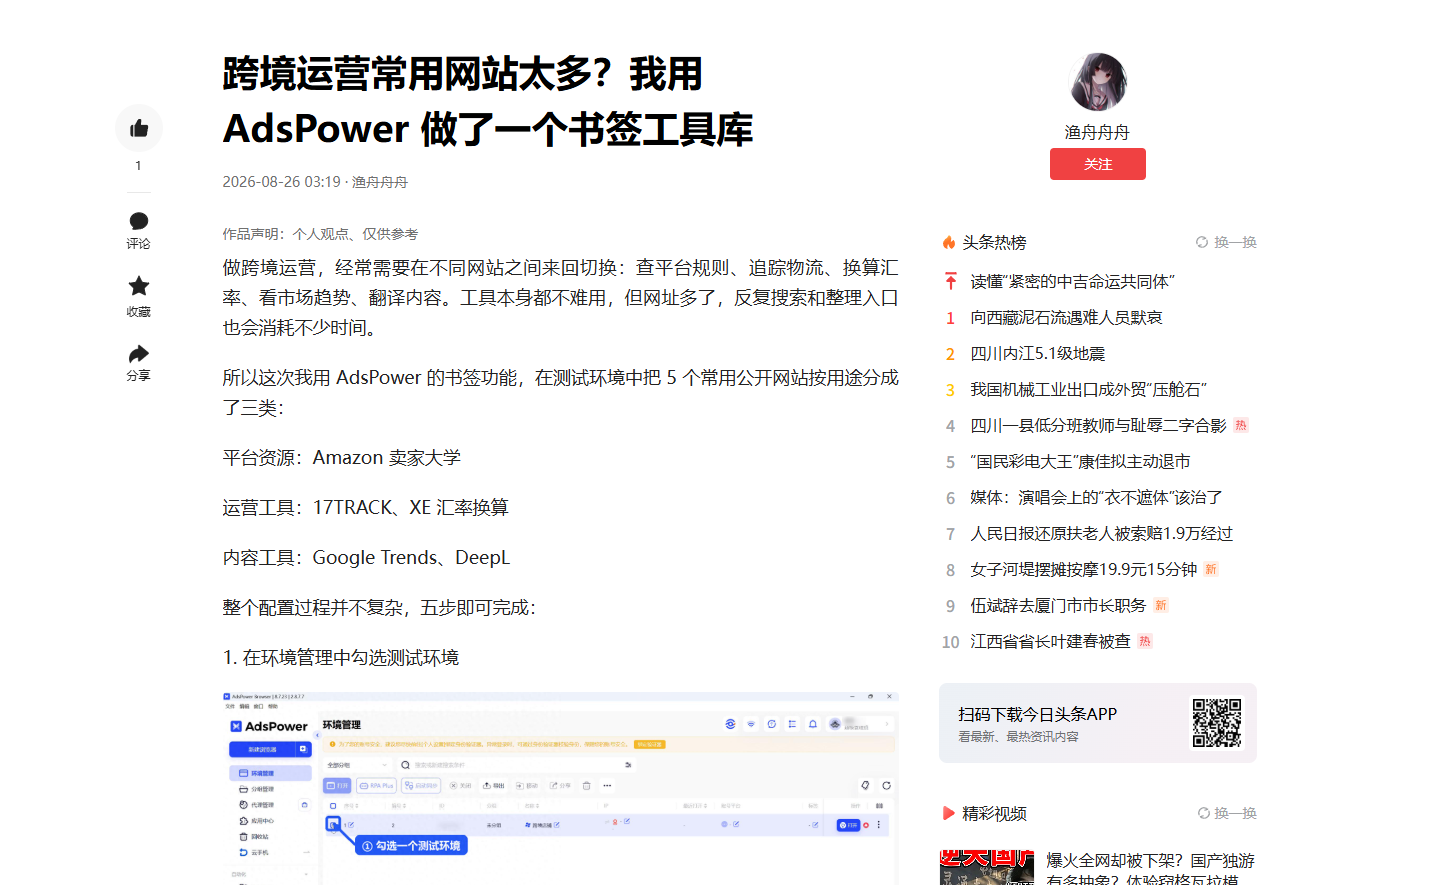Enlarge the AdsPower 环境管理 screenshot image
This screenshot has height=885, width=1431.
(560, 788)
